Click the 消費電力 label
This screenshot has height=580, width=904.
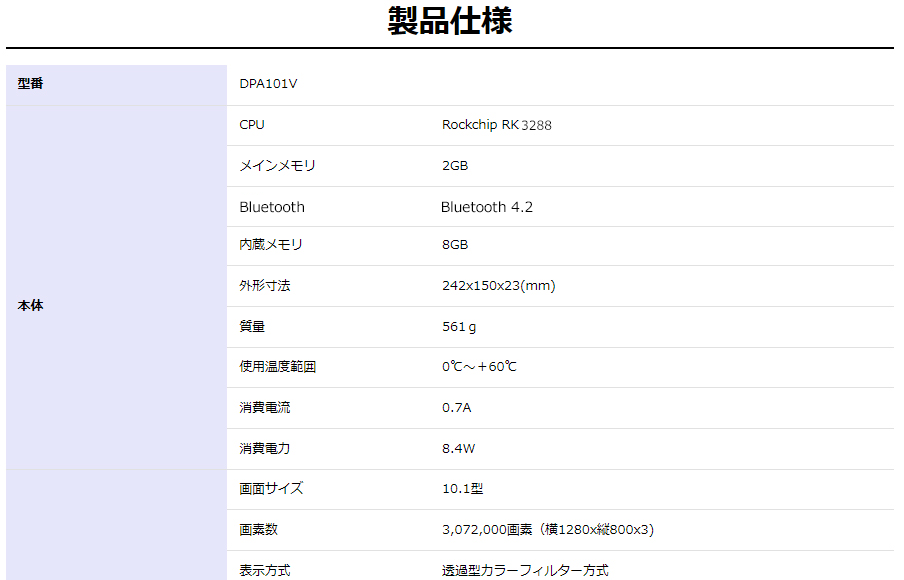tap(265, 449)
